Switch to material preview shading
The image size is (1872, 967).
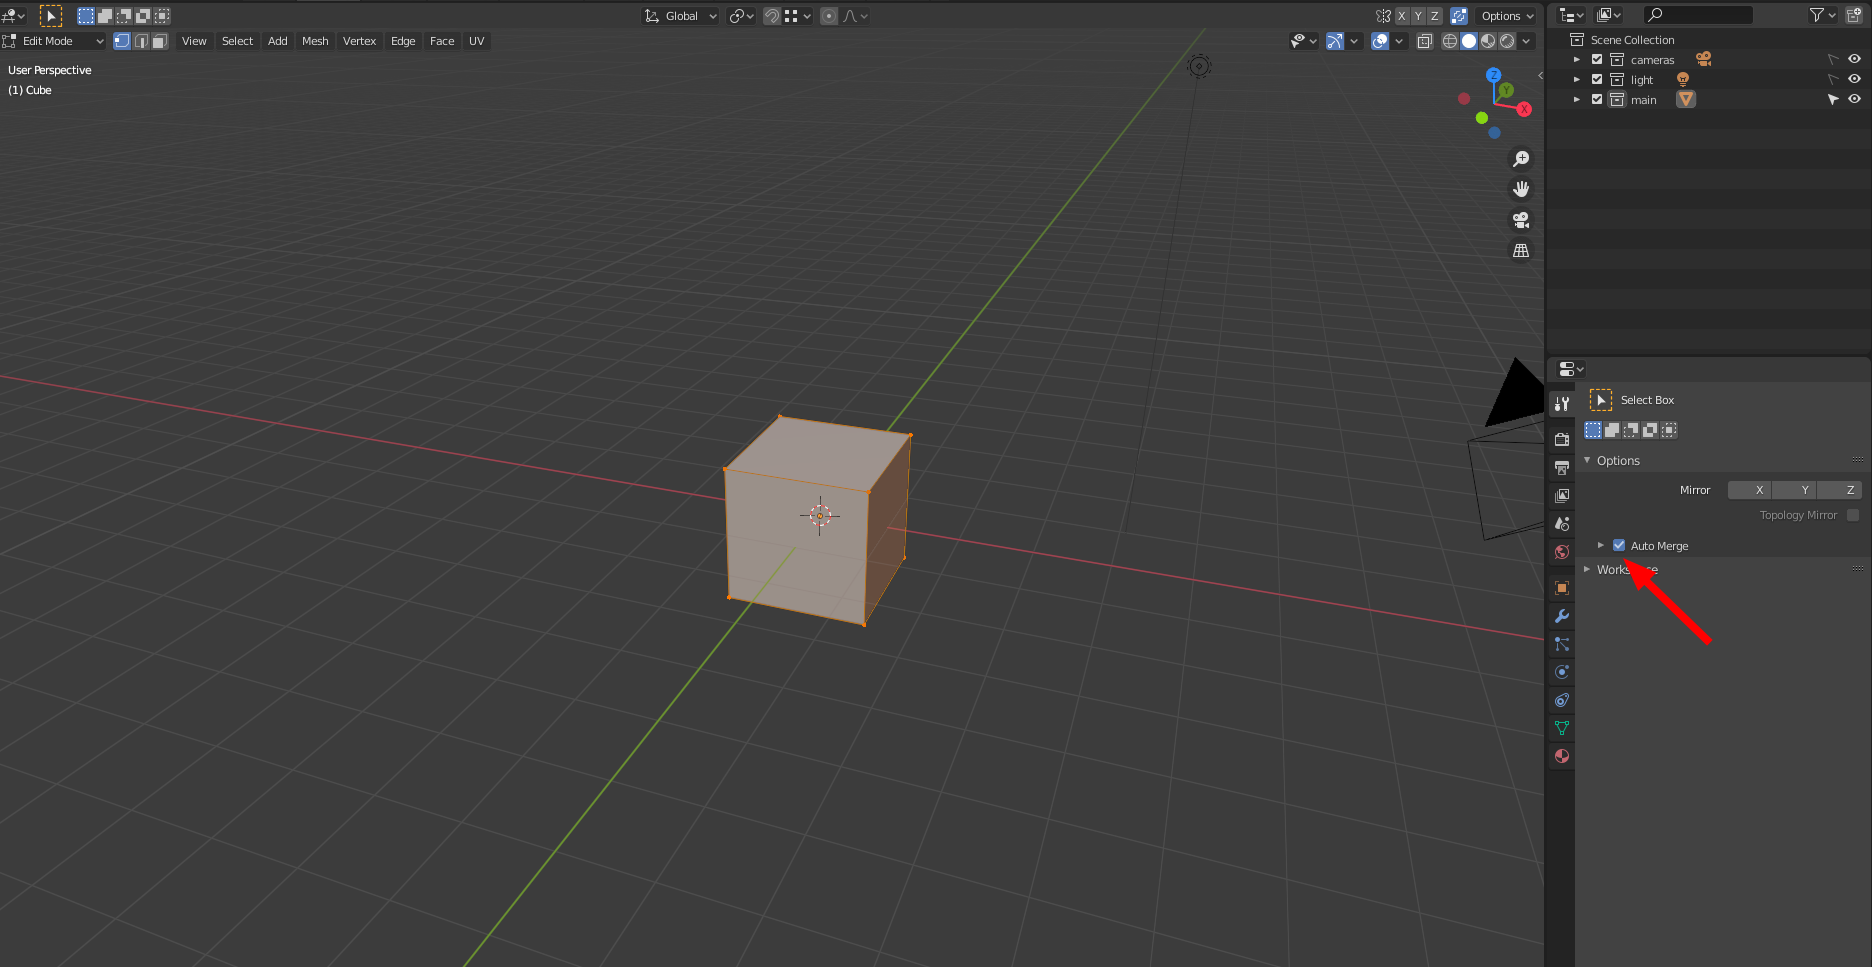(x=1488, y=41)
